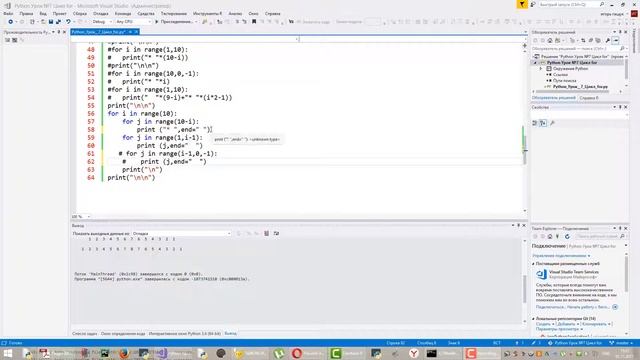Viewport: 640px width, 360px height.
Task: Select Python_Урок_7 .py file in Solution Explorer
Action: tap(580, 87)
